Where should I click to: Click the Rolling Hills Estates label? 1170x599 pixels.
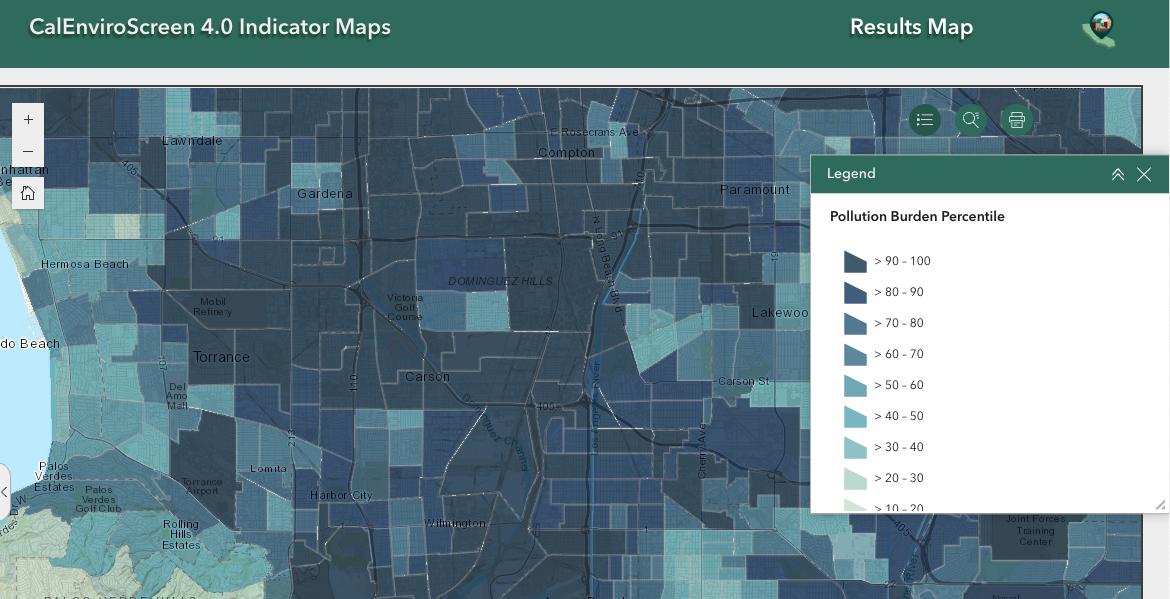(x=181, y=534)
